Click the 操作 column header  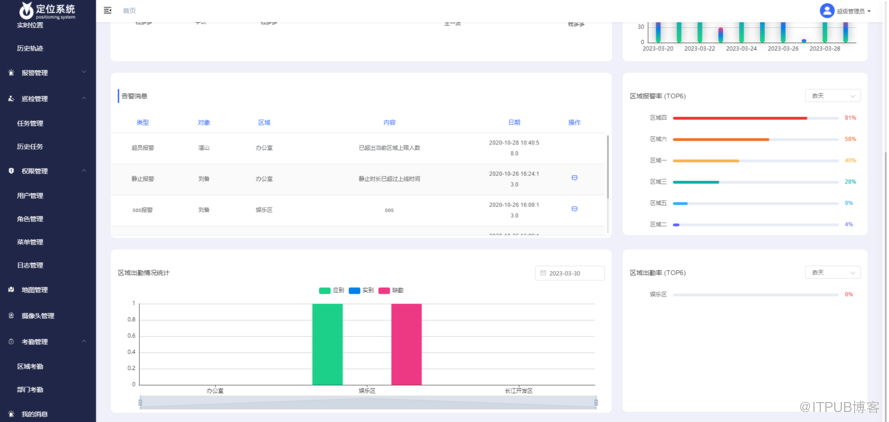coord(574,123)
